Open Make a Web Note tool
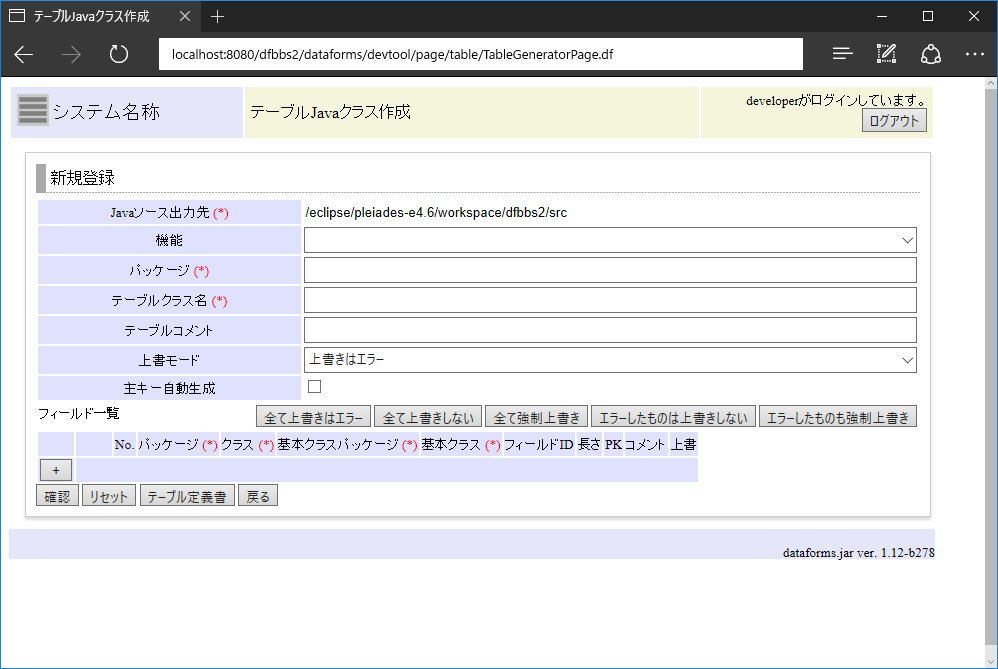 pos(886,54)
